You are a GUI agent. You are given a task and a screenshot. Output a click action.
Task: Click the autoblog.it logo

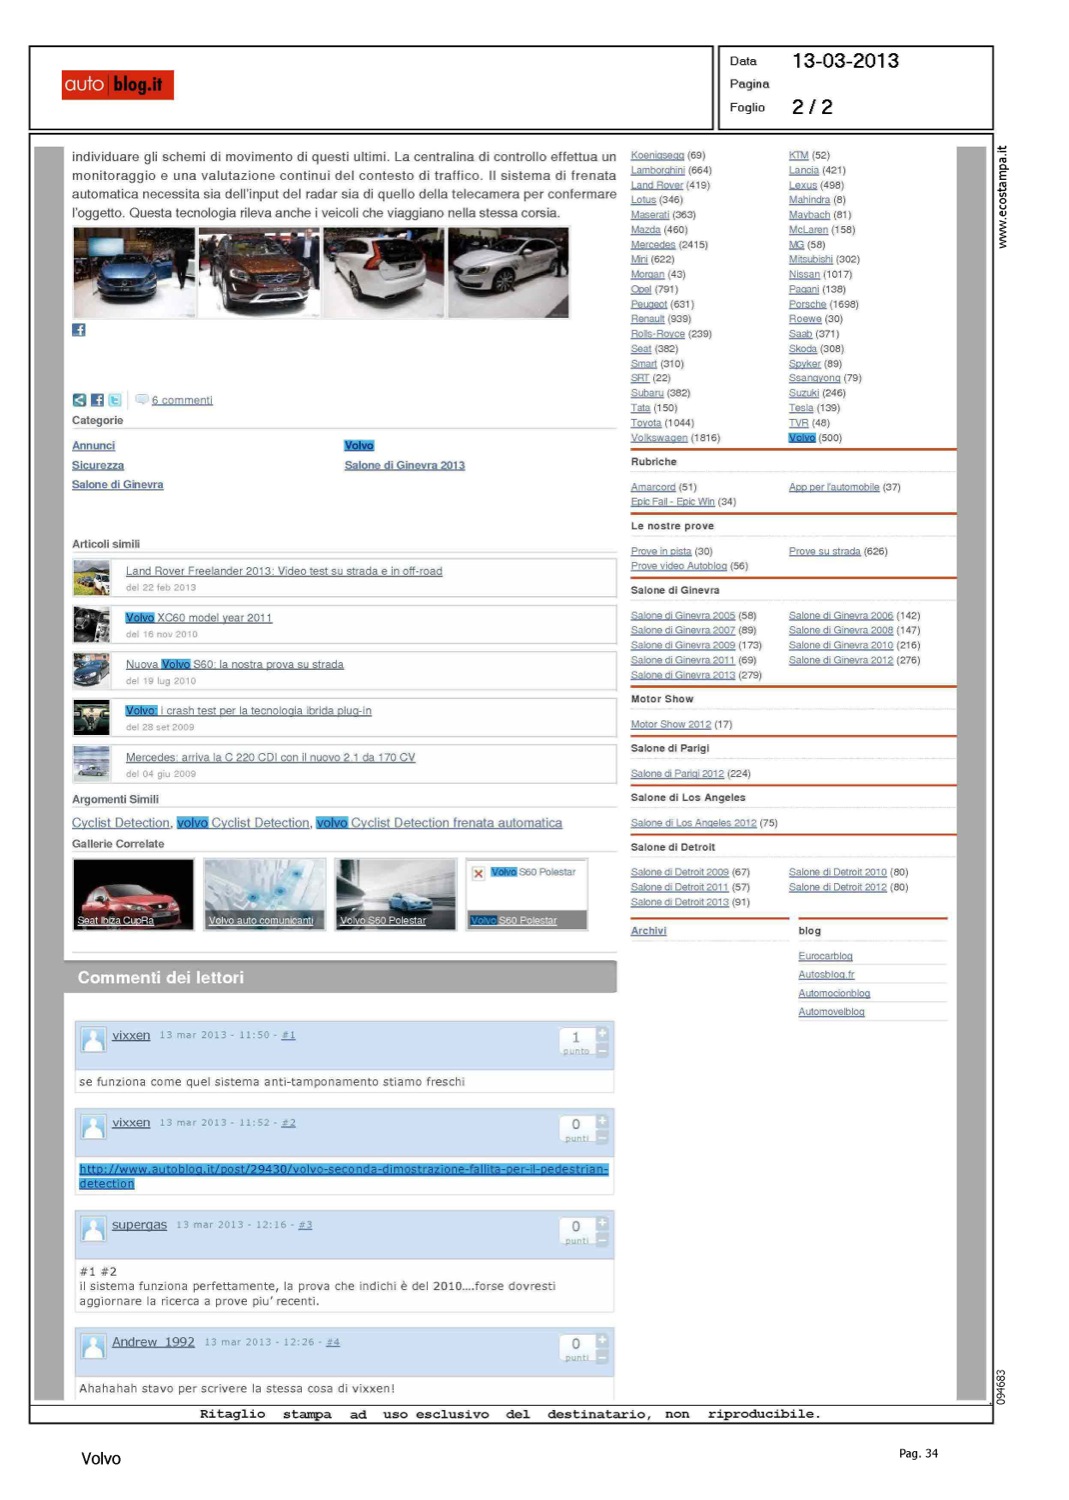tap(117, 85)
